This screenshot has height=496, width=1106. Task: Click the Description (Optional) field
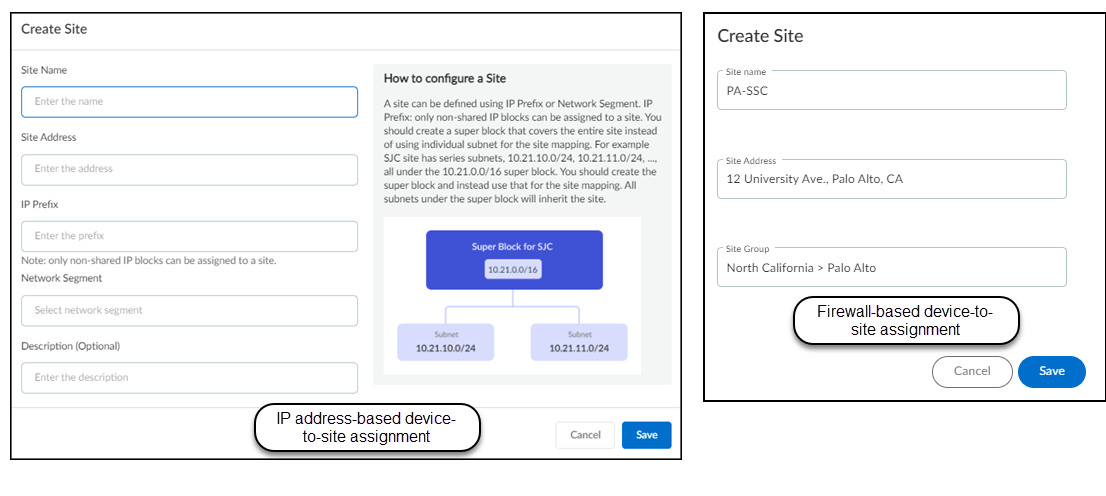(189, 378)
